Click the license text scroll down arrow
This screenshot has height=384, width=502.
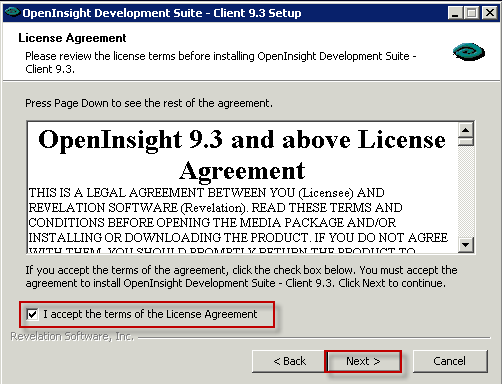pyautogui.click(x=466, y=245)
